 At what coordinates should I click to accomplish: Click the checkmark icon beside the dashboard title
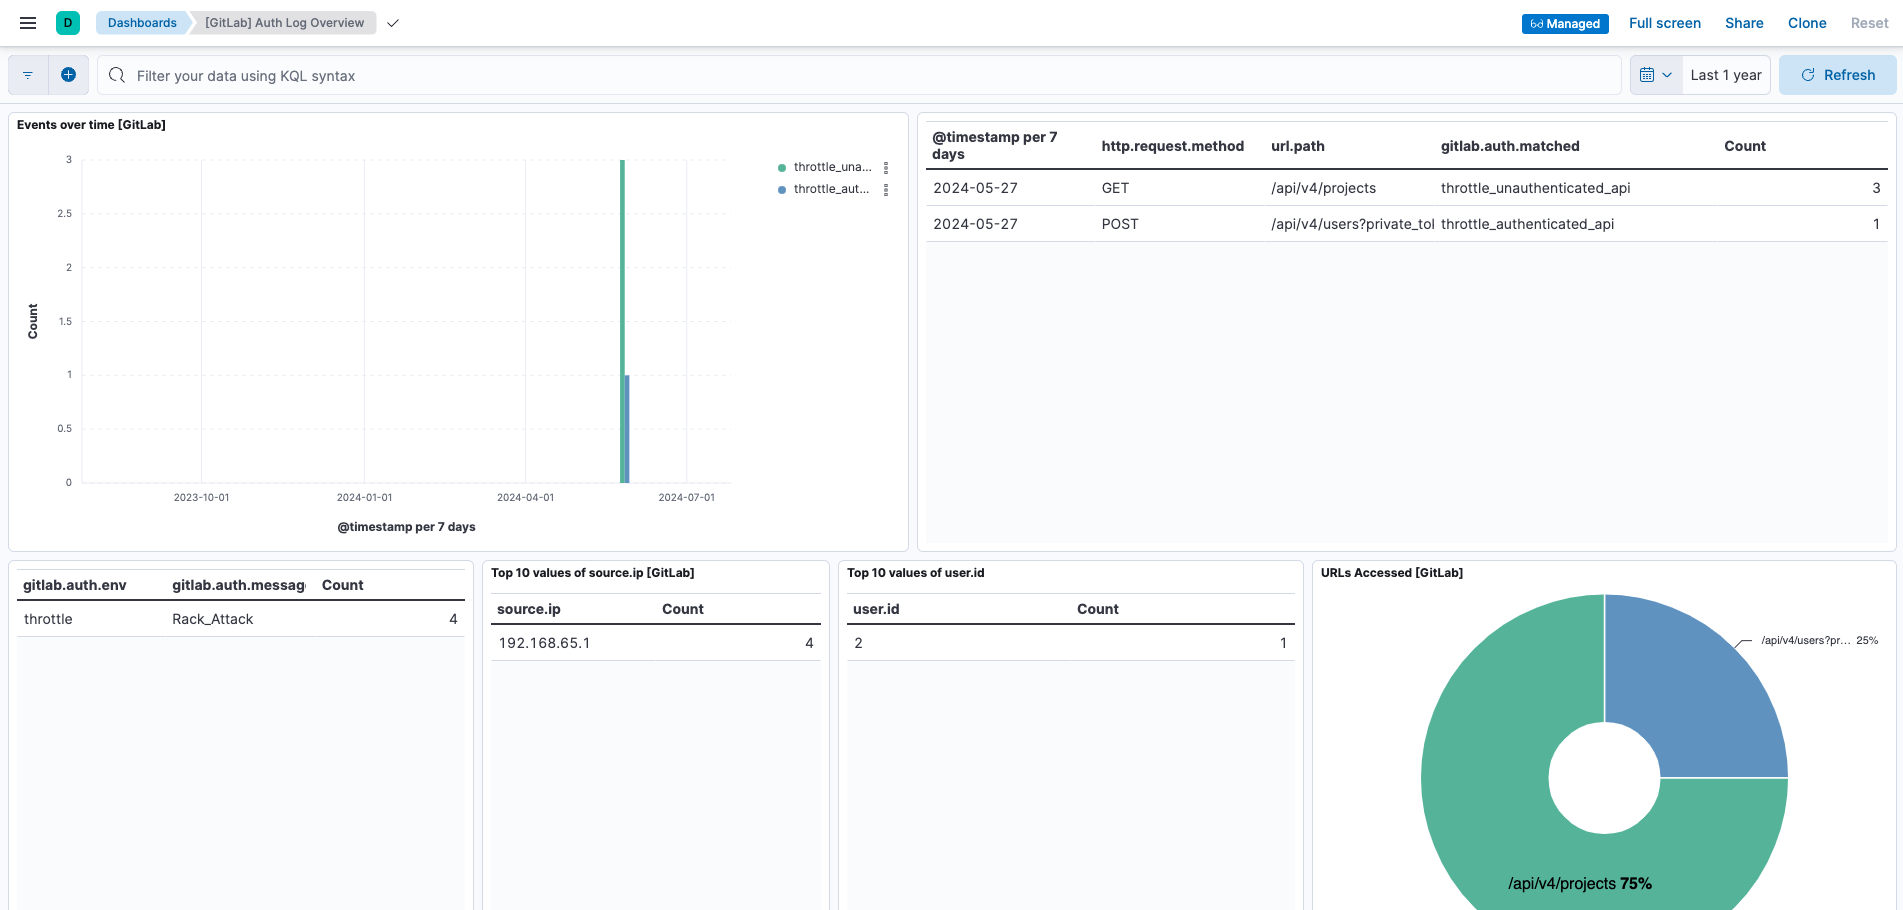pyautogui.click(x=391, y=23)
